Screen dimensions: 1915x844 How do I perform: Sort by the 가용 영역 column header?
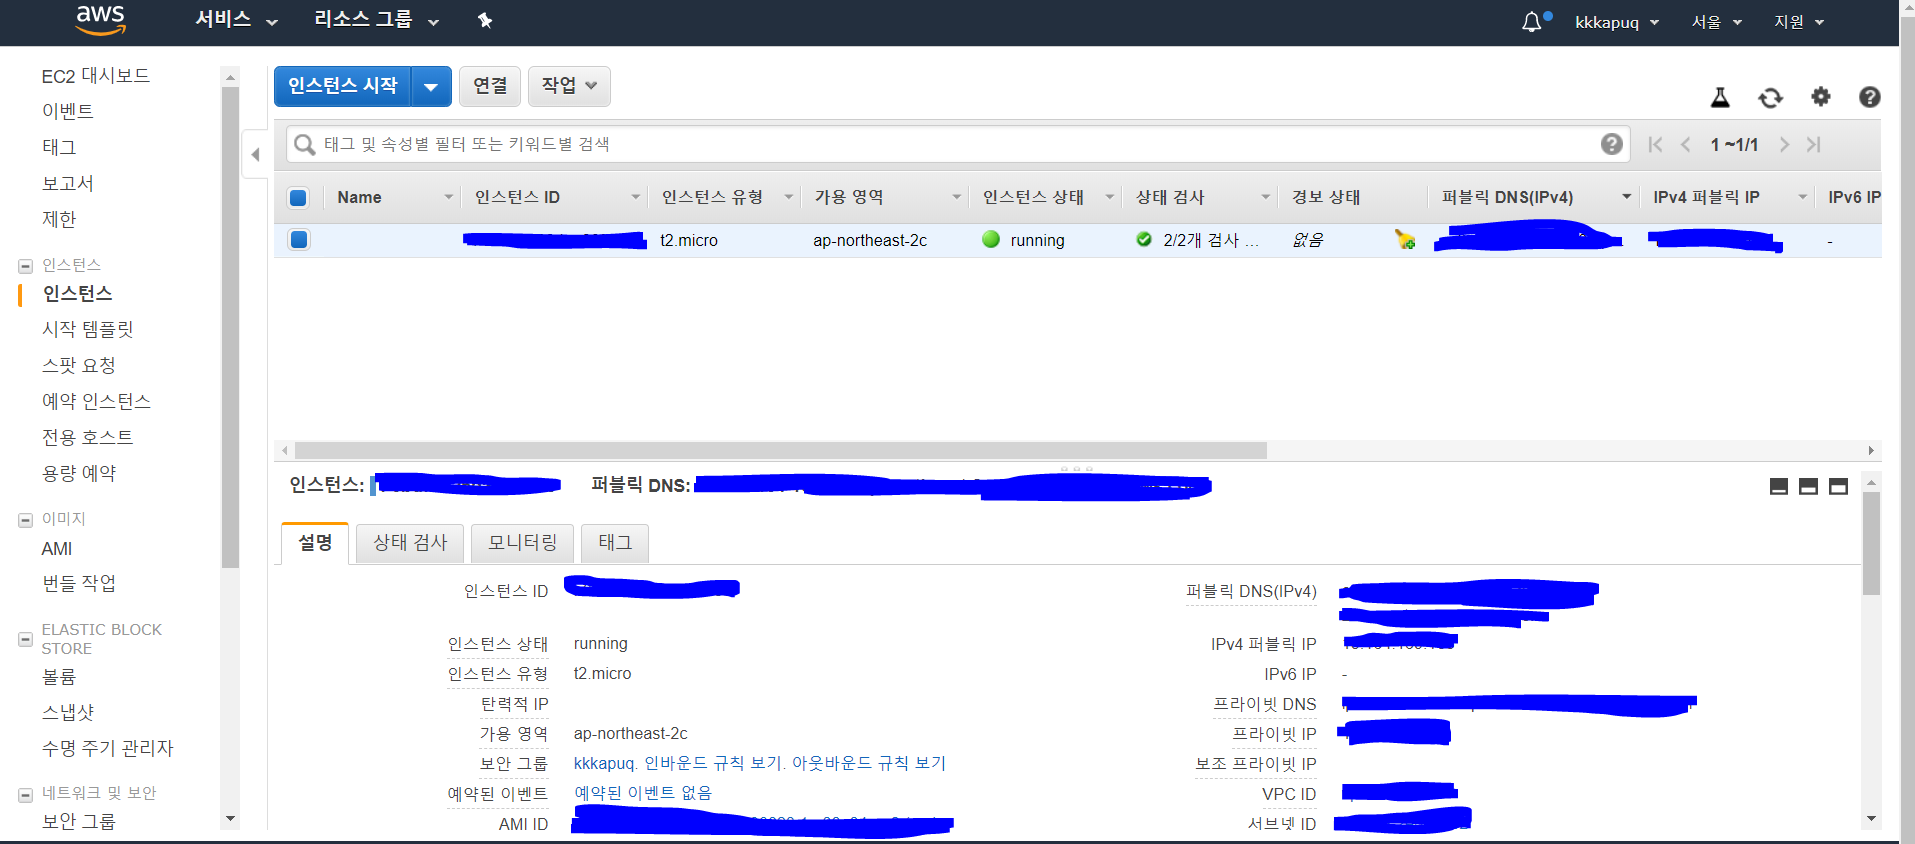[886, 197]
